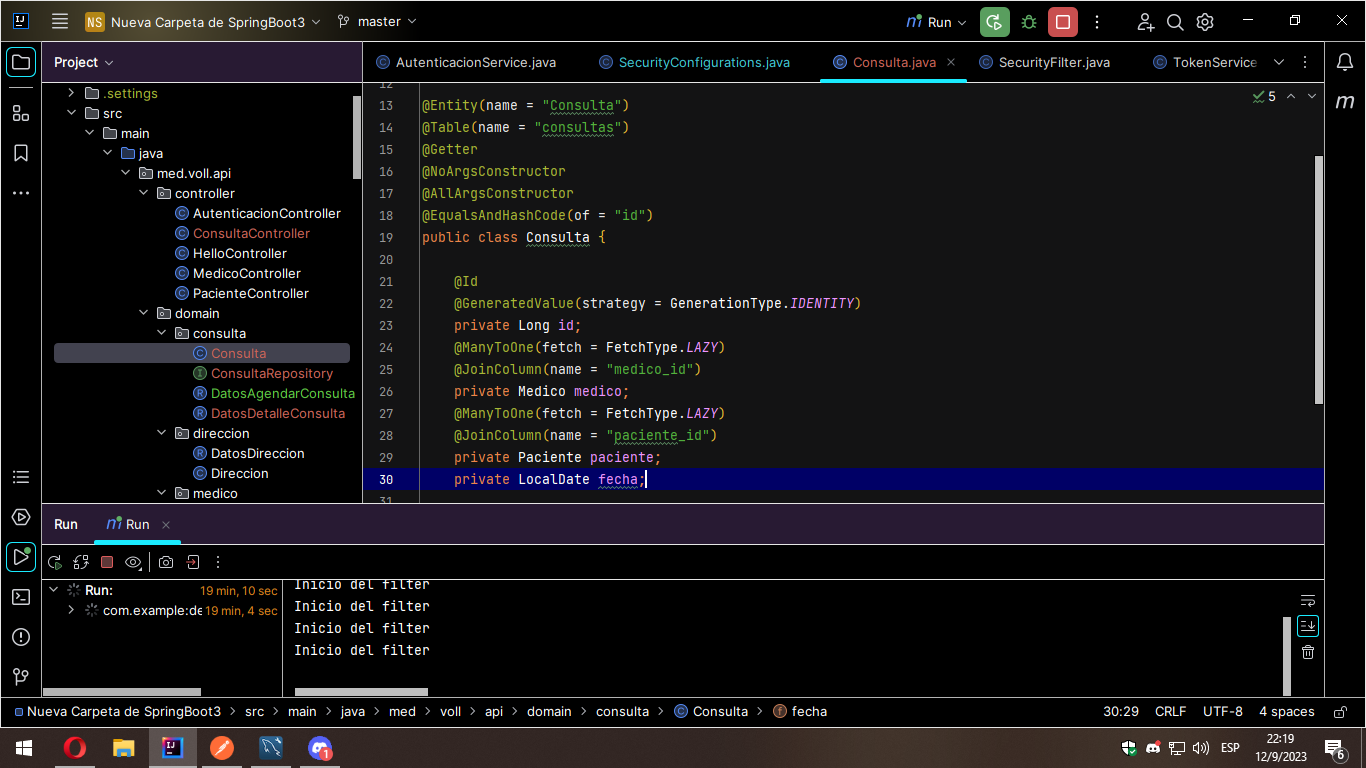Screen dimensions: 1366x768
Task: Toggle soft-wrap in console
Action: [x=1308, y=600]
